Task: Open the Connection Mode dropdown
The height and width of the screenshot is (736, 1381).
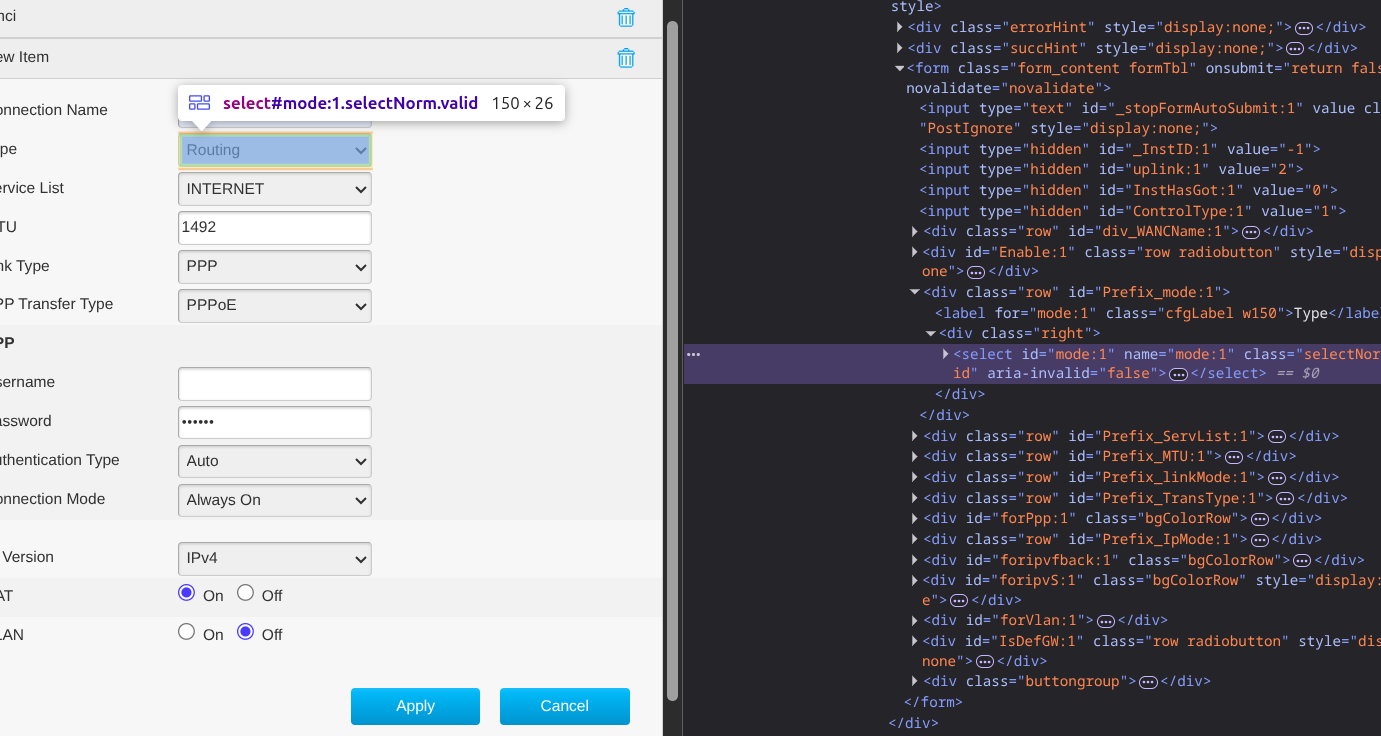Action: [274, 500]
